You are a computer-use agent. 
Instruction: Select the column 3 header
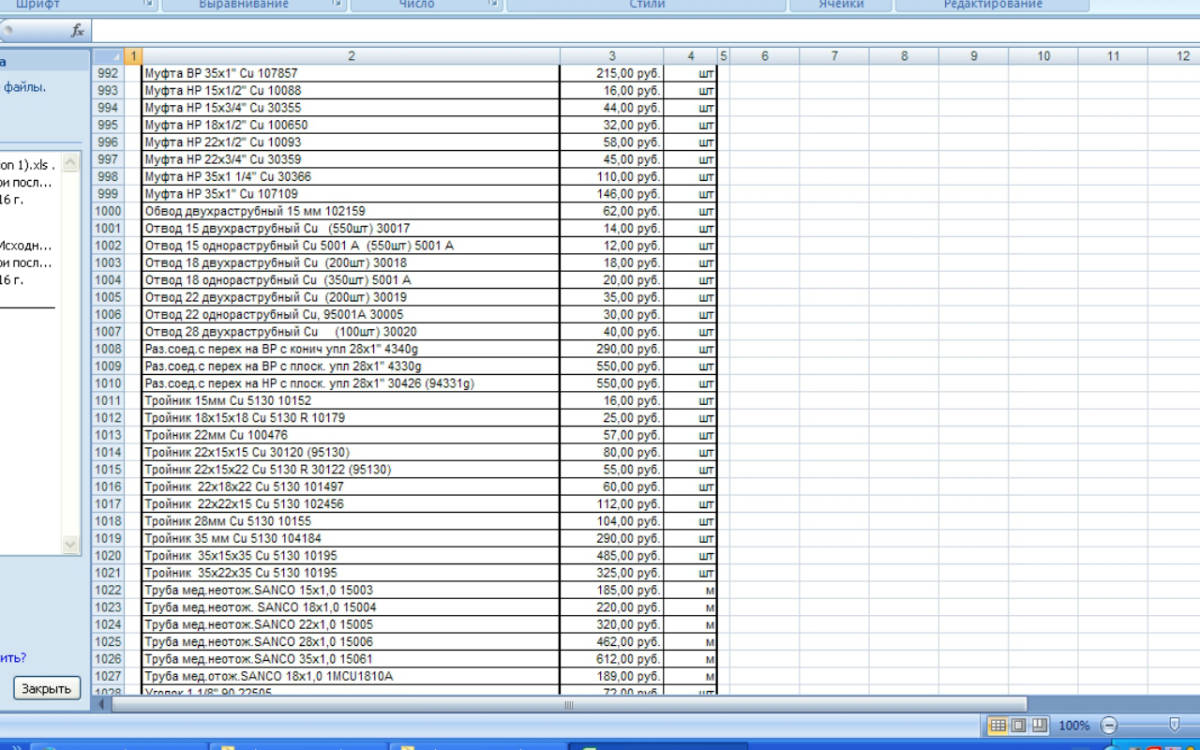click(611, 56)
